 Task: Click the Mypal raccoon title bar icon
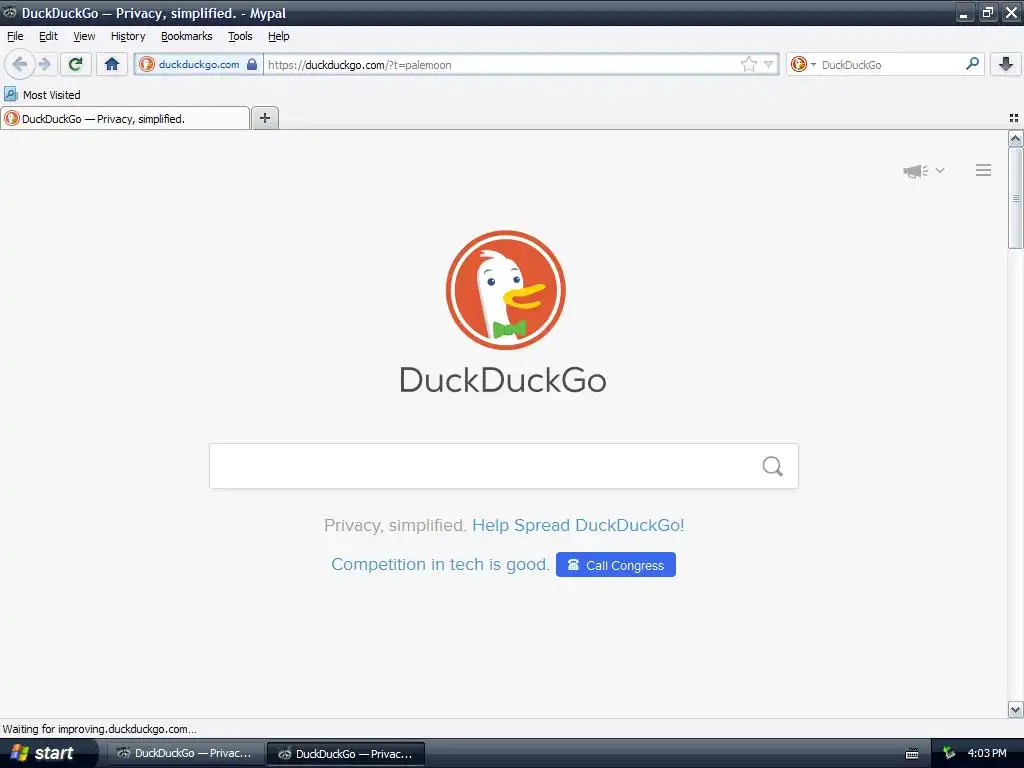[9, 12]
